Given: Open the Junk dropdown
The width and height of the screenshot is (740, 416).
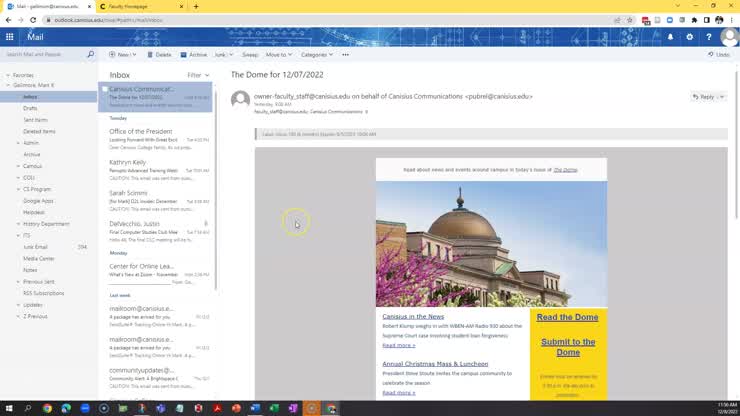Looking at the screenshot, I should pos(224,55).
